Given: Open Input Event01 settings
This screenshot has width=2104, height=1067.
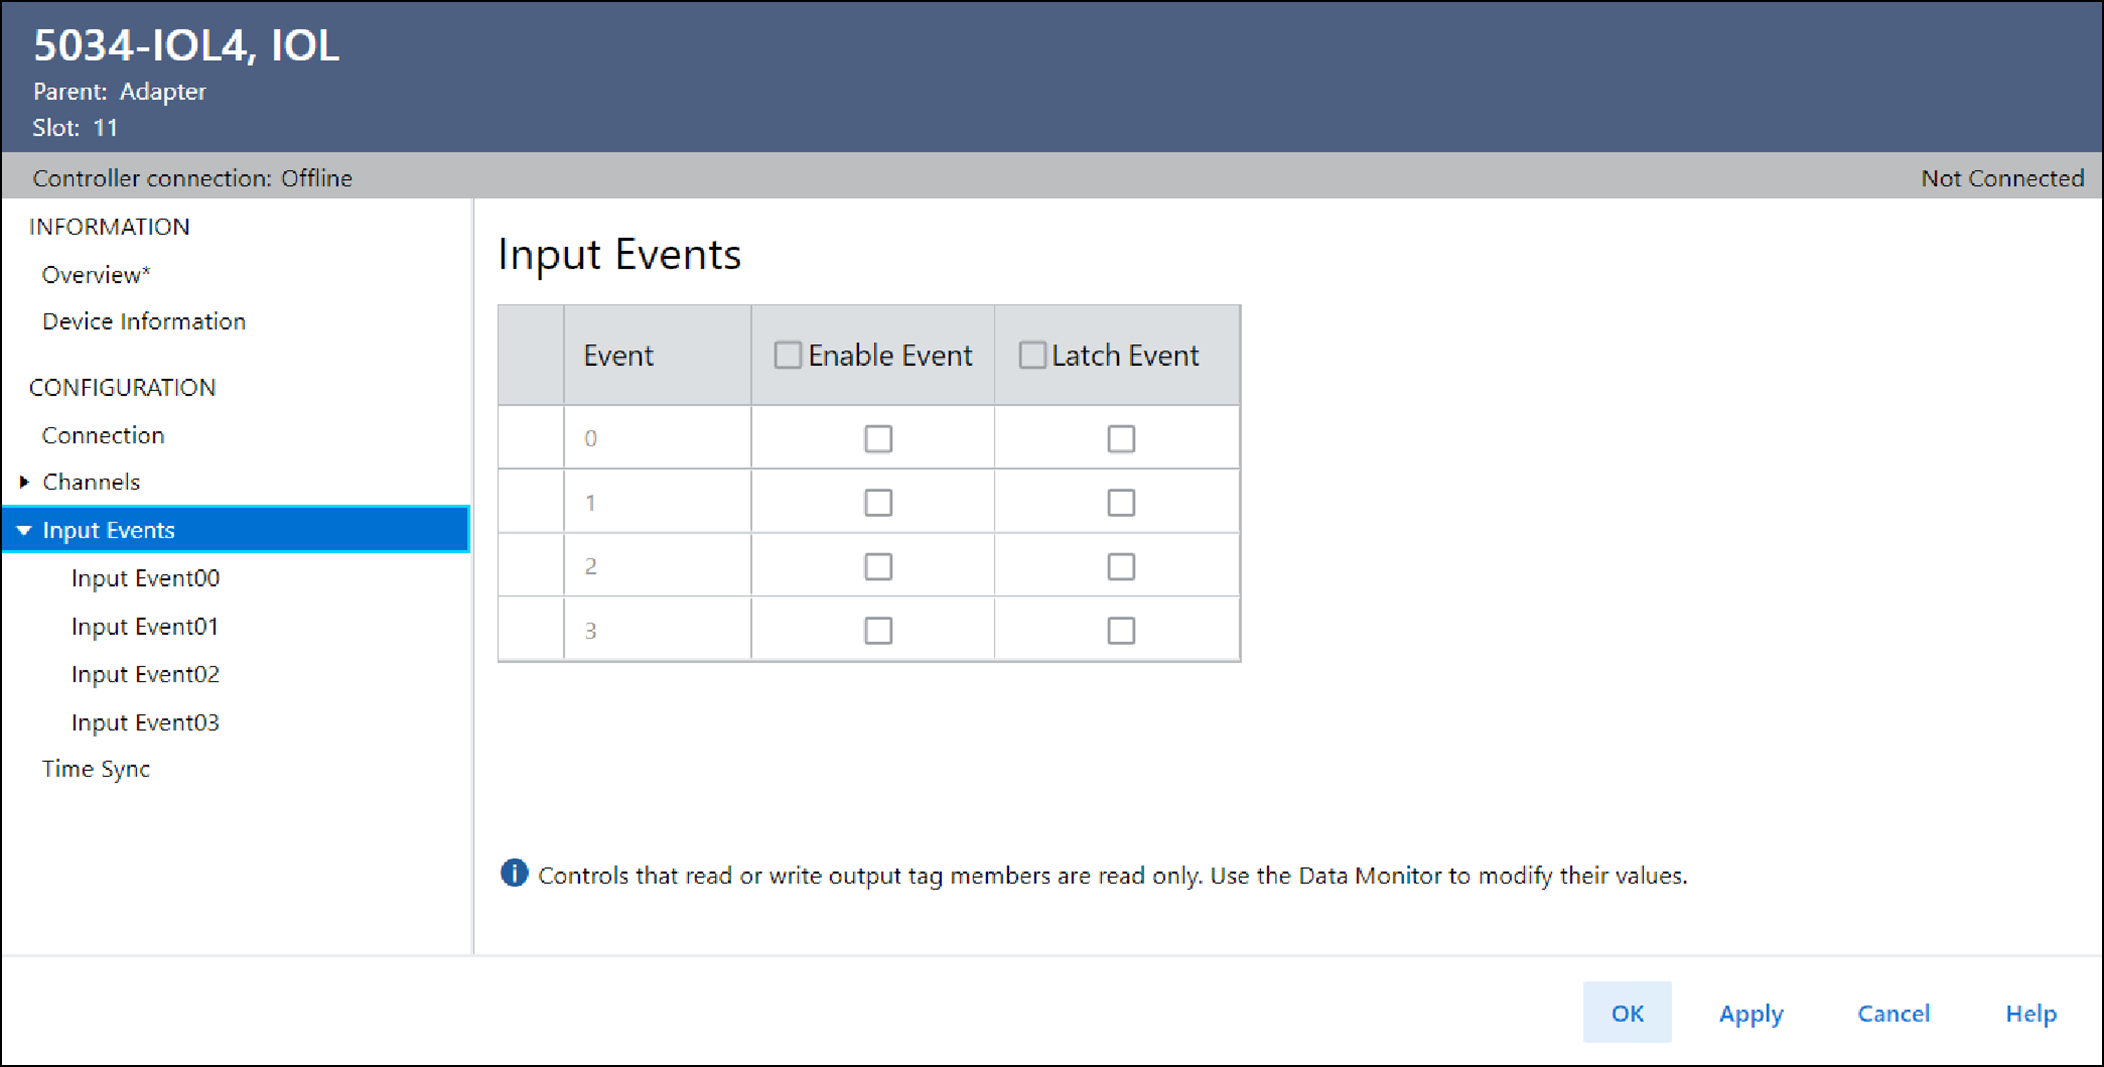Looking at the screenshot, I should pyautogui.click(x=144, y=625).
